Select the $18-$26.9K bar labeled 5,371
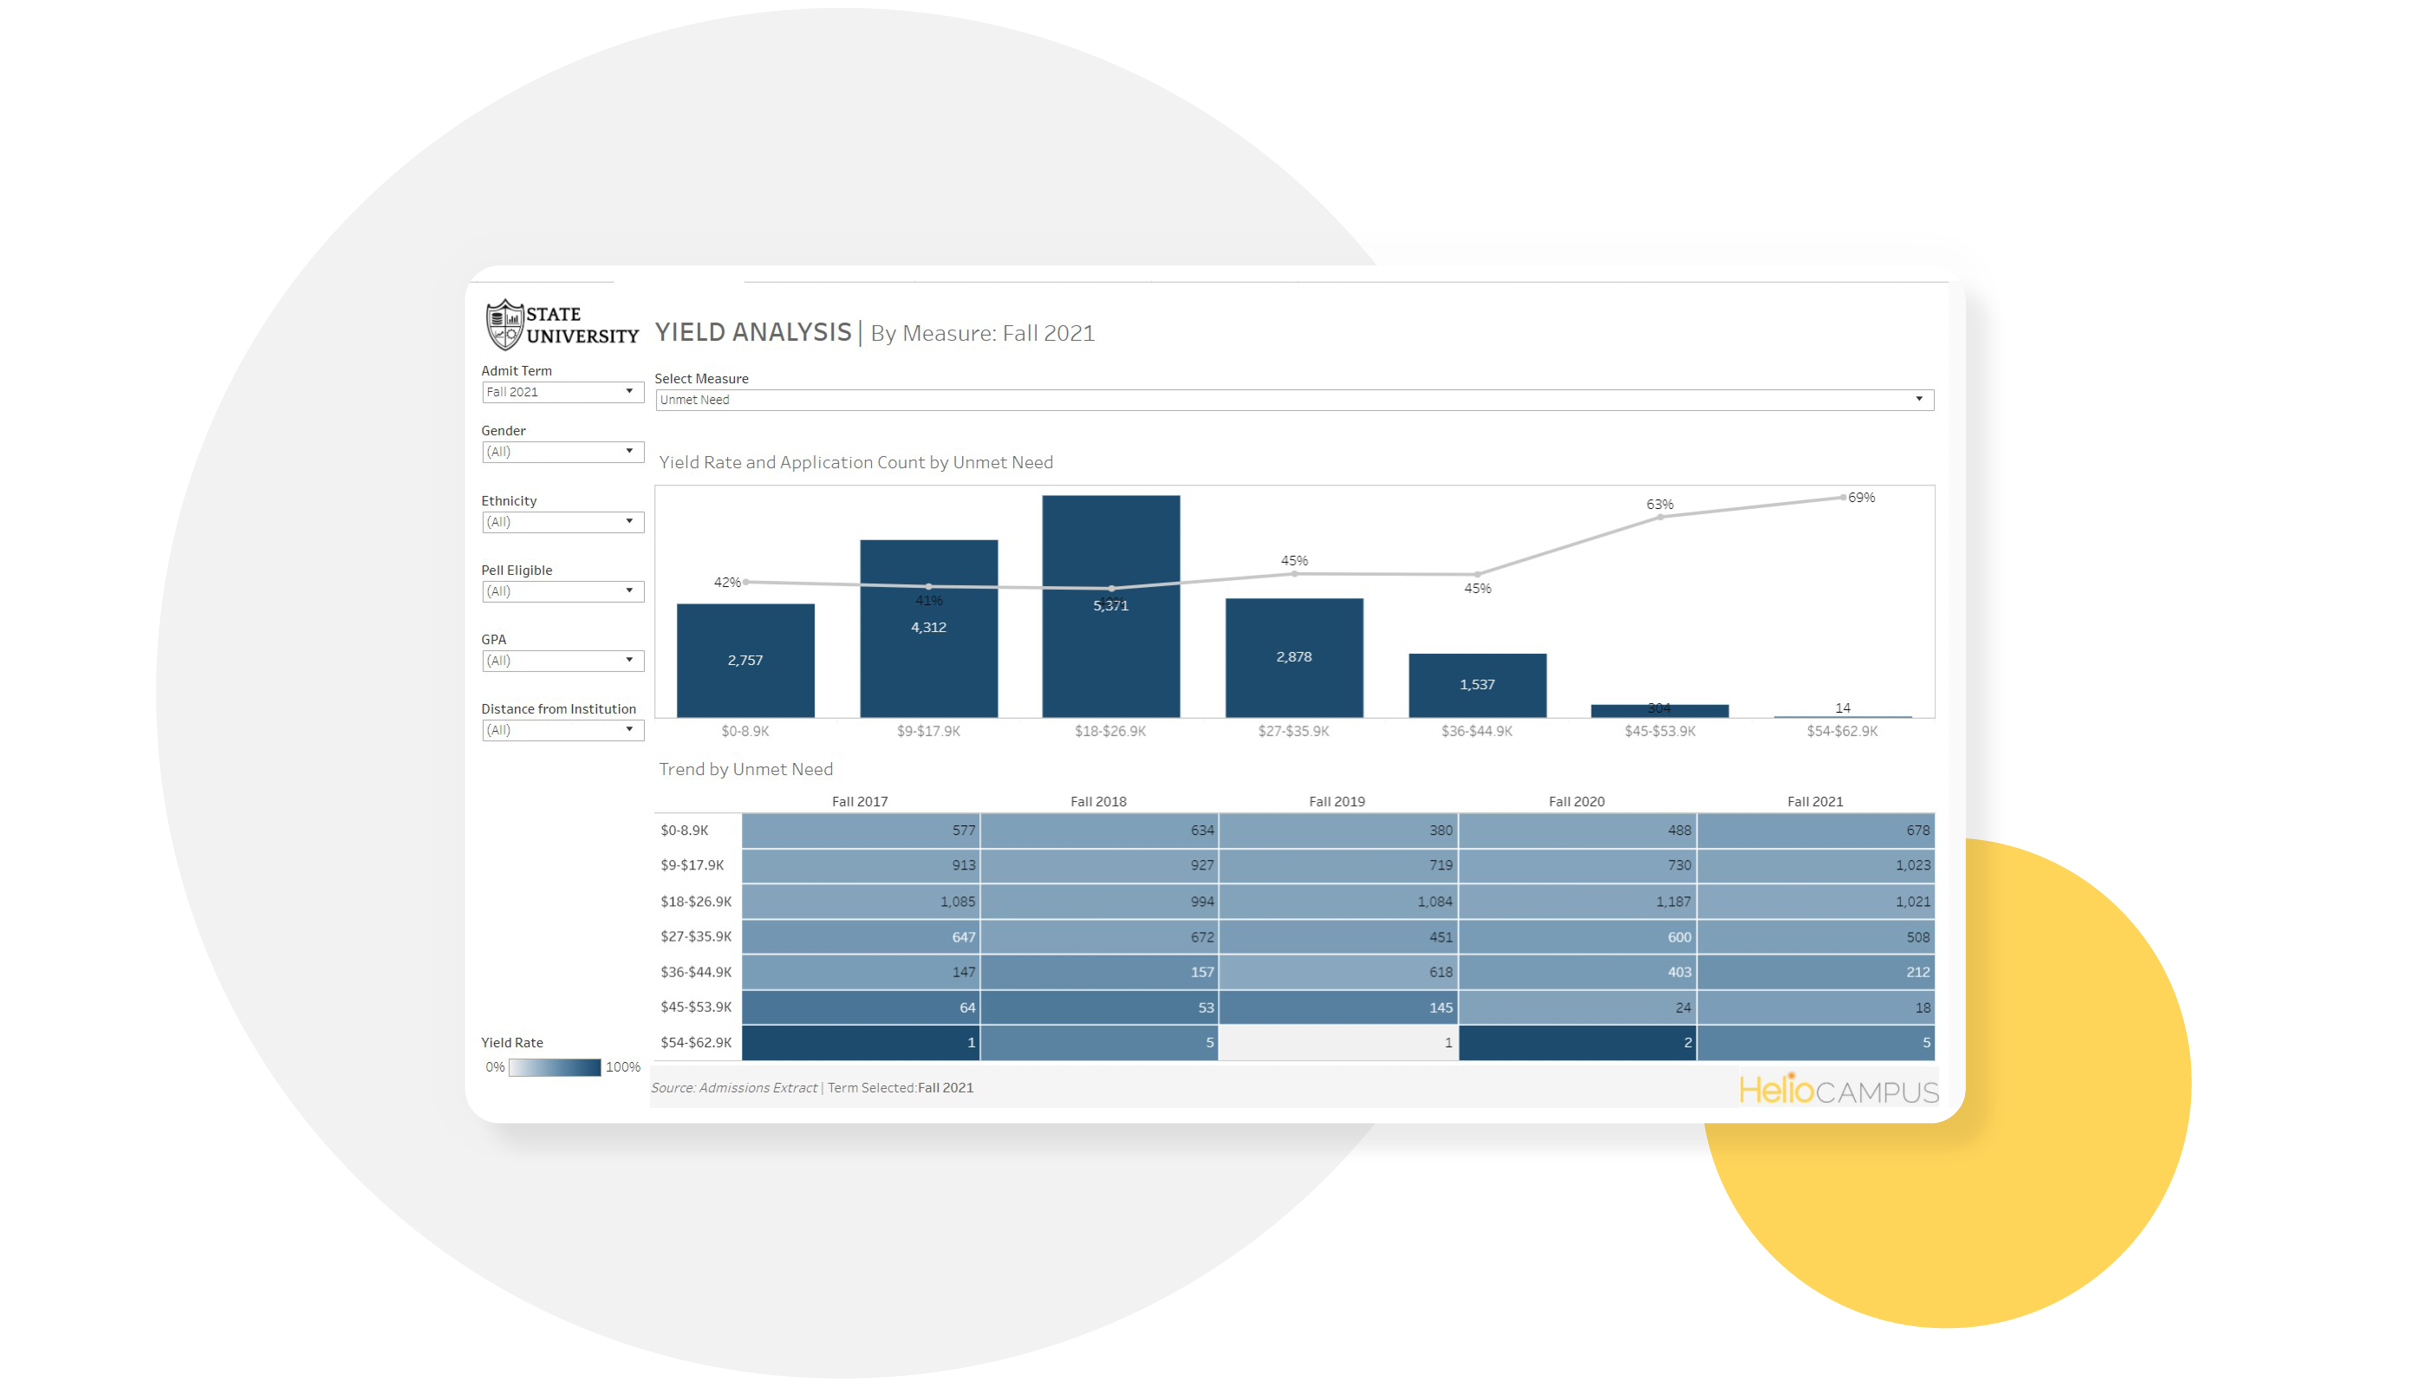2431x1389 pixels. tap(1111, 606)
